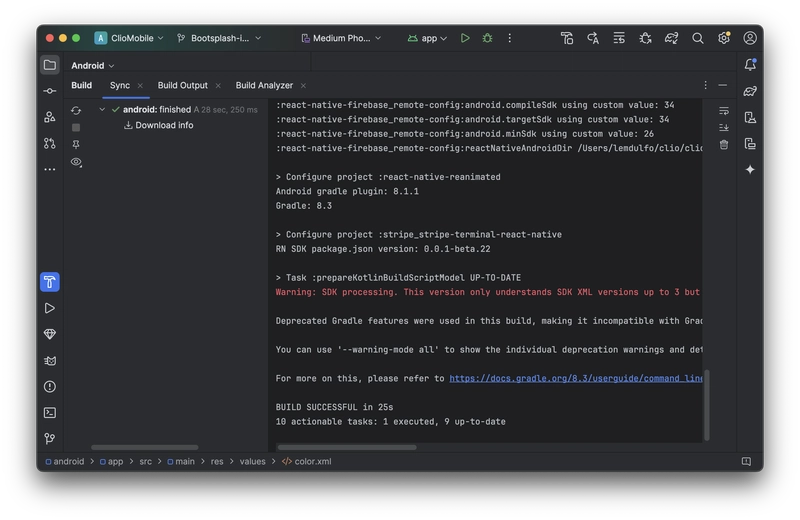Click color.xml breadcrumb in navigation bar
The width and height of the screenshot is (800, 520).
click(307, 461)
